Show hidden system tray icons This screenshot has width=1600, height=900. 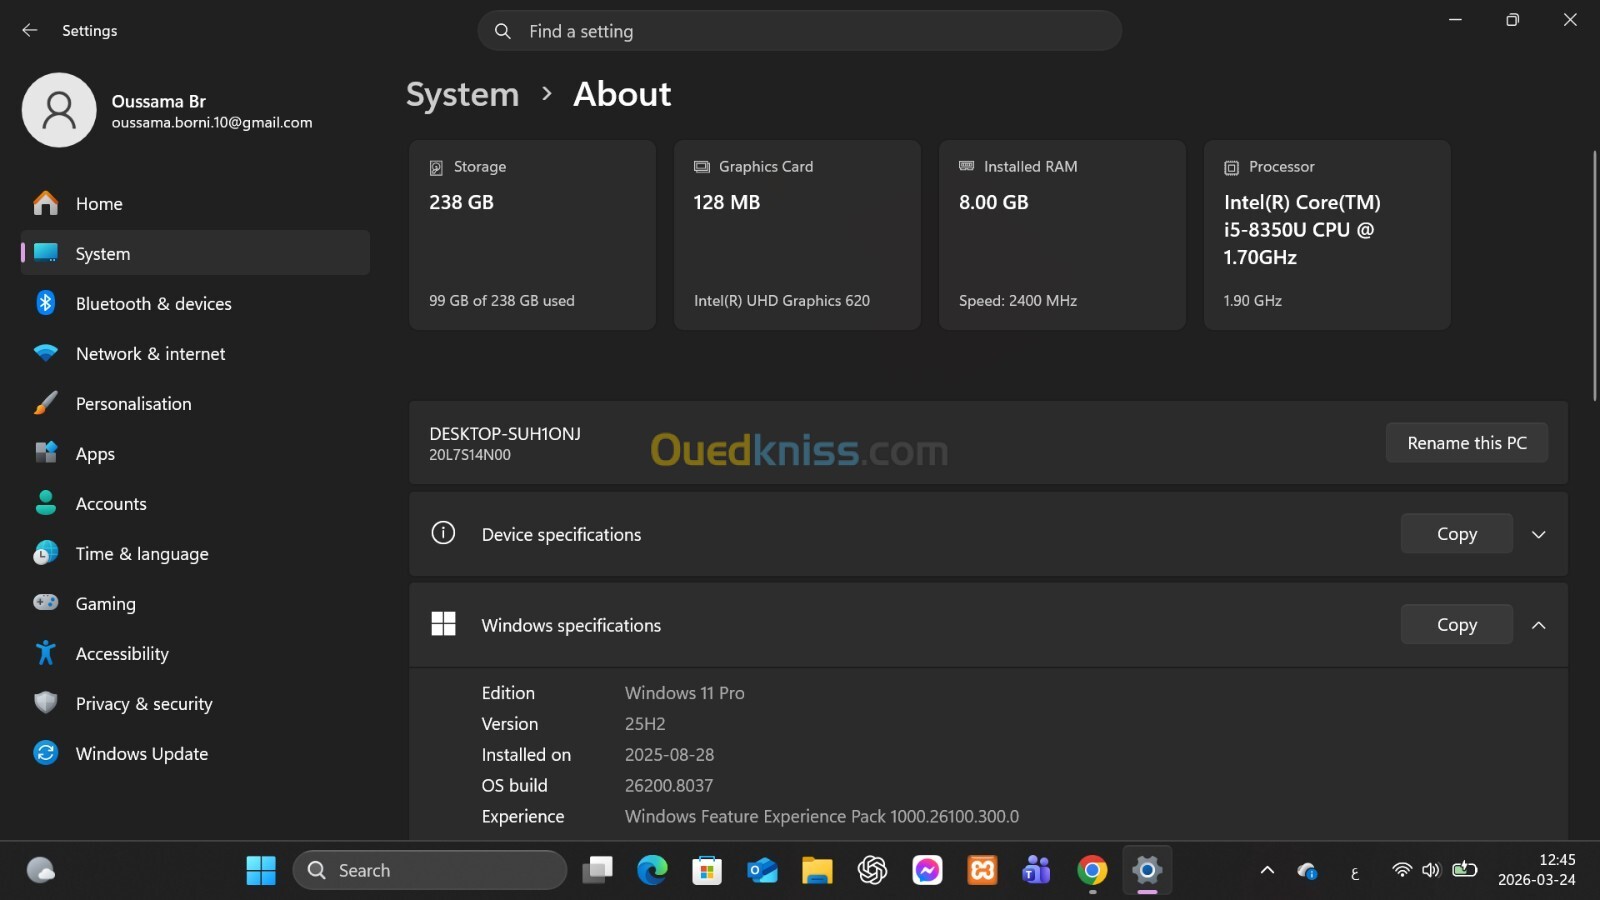point(1267,870)
